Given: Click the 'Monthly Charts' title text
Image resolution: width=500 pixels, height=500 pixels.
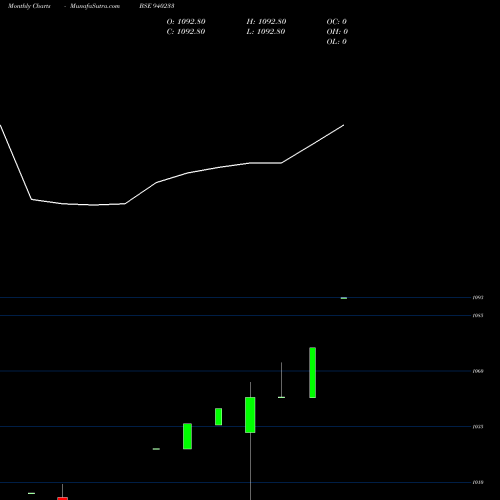Looking at the screenshot, I should click(x=29, y=6).
